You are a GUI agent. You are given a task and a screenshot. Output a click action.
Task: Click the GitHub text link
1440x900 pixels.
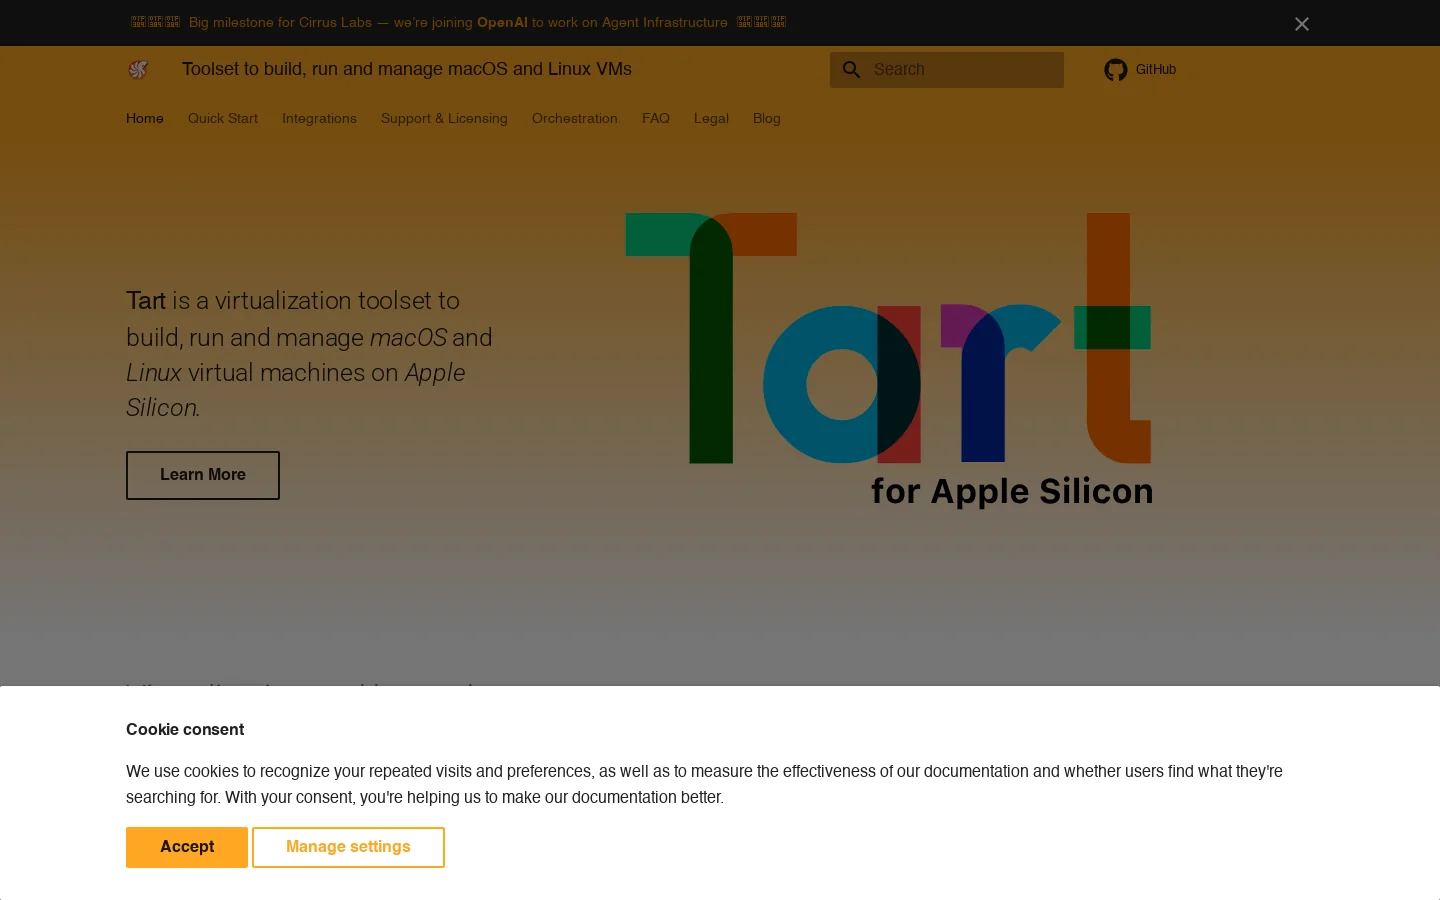coord(1156,69)
